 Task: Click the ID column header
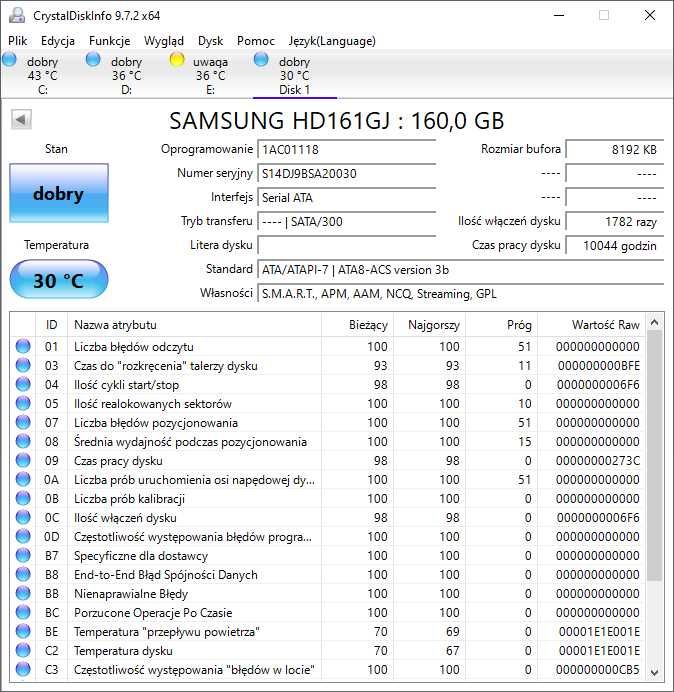pyautogui.click(x=51, y=325)
